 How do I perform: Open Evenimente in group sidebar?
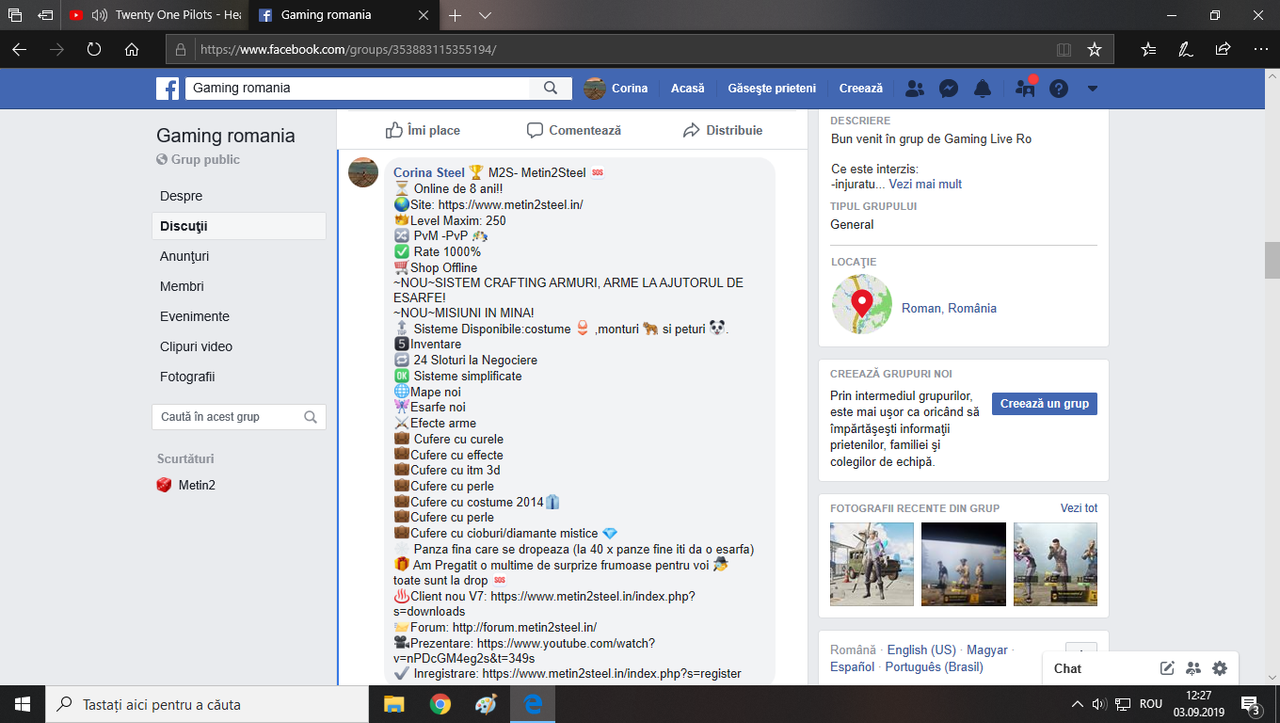195,316
